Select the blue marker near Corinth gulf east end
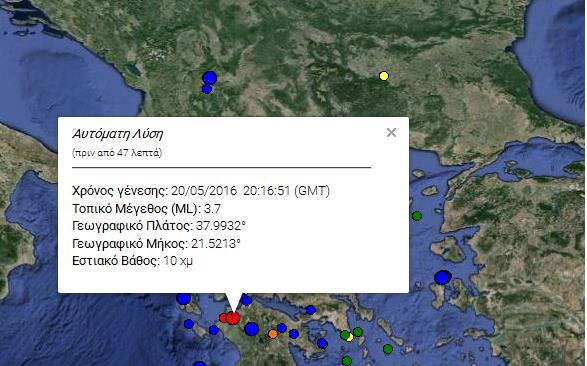The width and height of the screenshot is (587, 366). coord(311,310)
